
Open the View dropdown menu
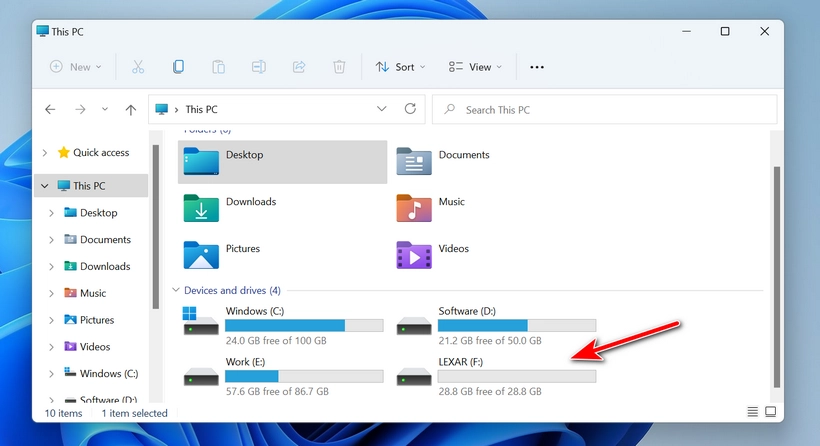475,67
